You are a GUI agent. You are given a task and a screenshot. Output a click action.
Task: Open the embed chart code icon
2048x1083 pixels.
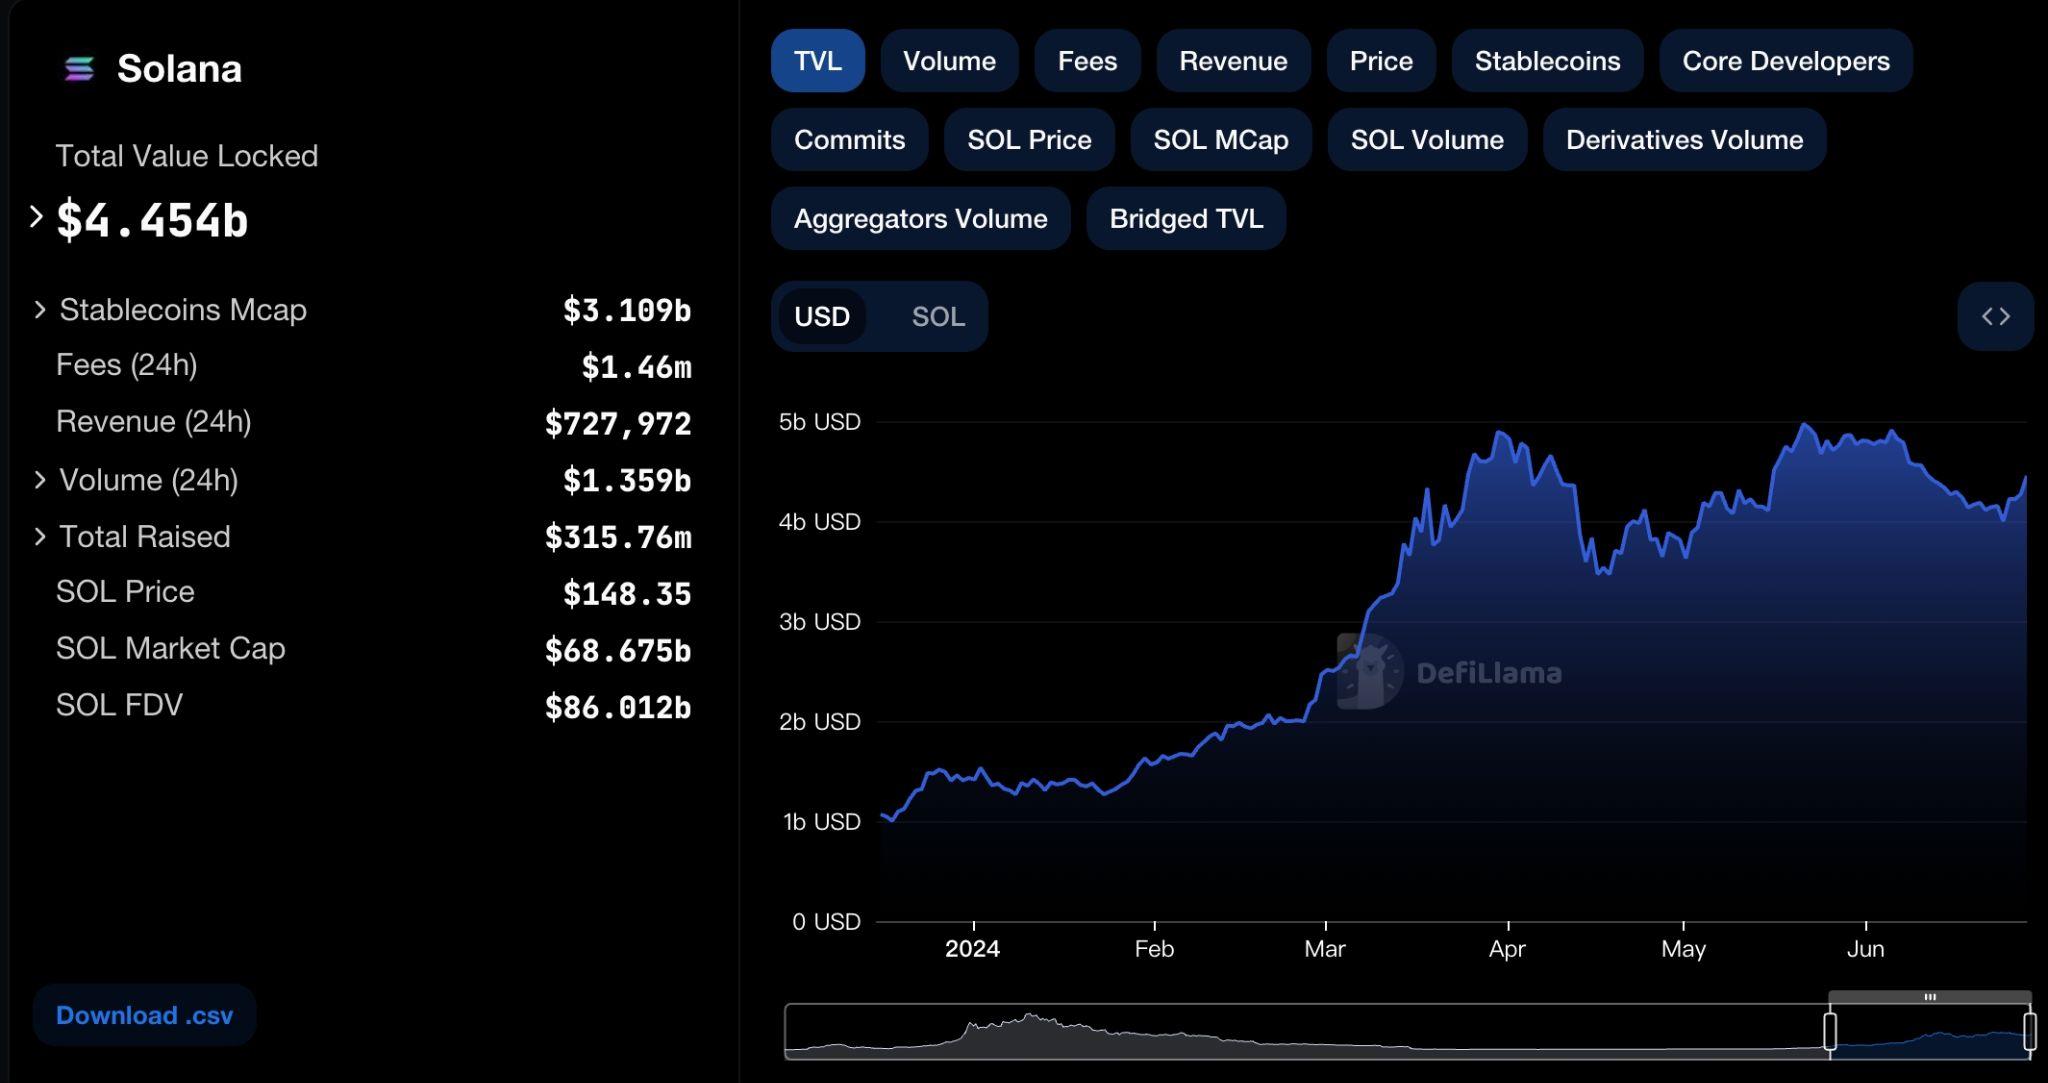[x=1995, y=316]
